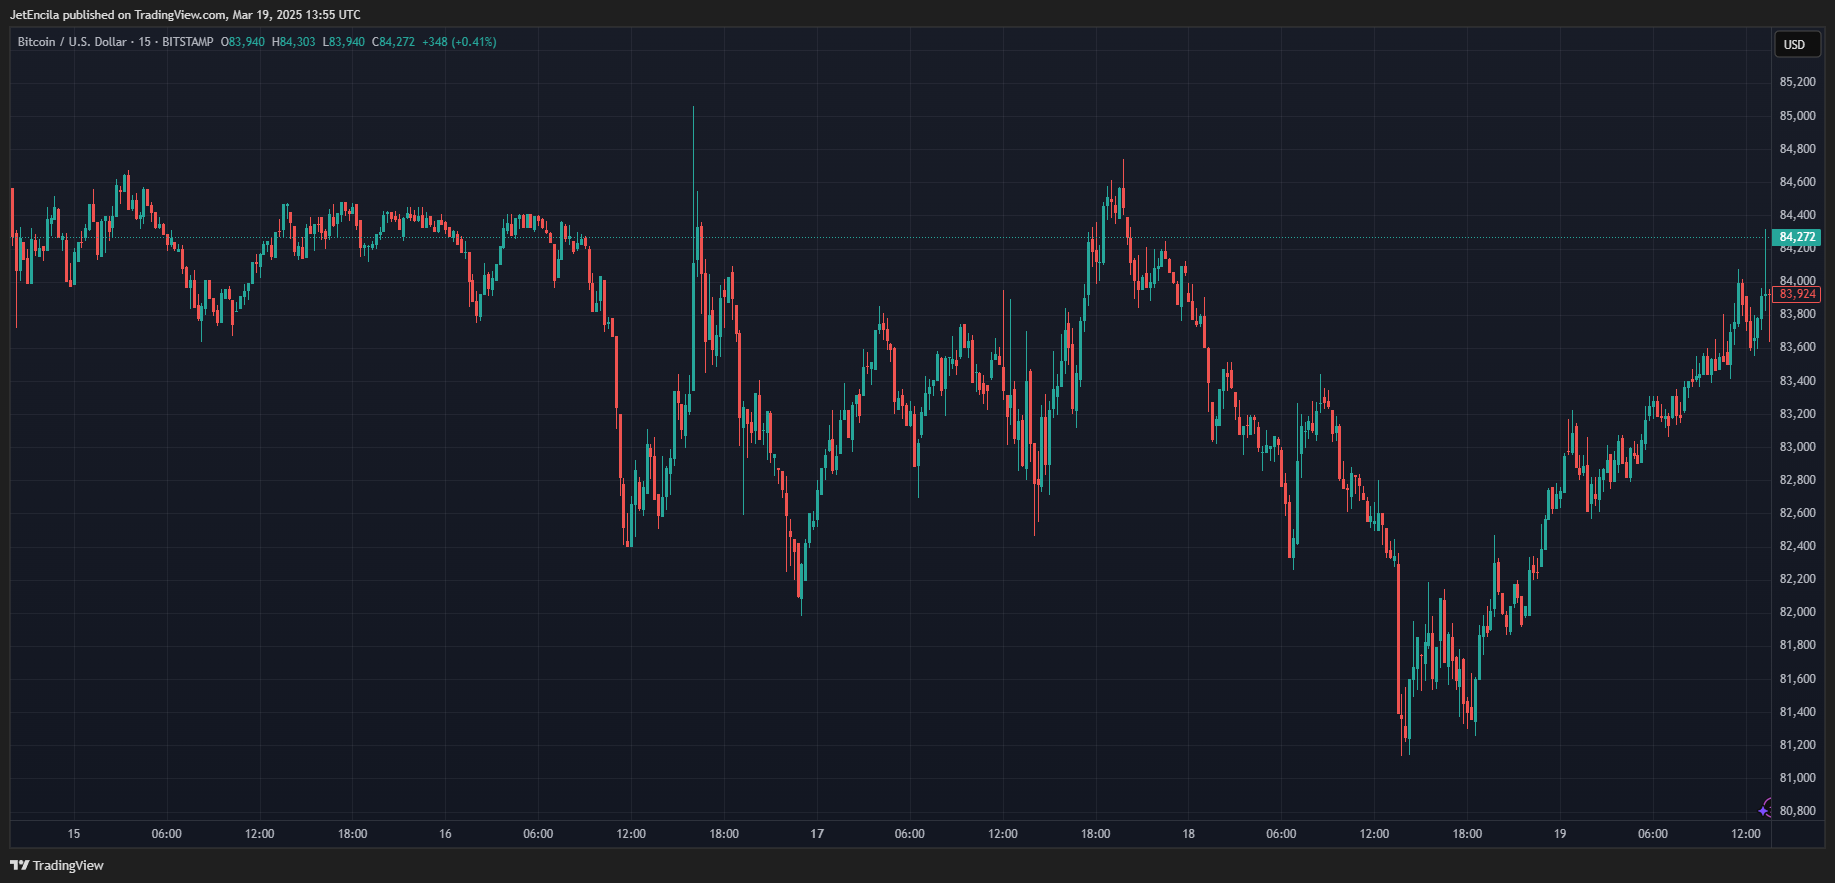The height and width of the screenshot is (883, 1835).
Task: Click the 81,800 price axis label
Action: coord(1797,645)
